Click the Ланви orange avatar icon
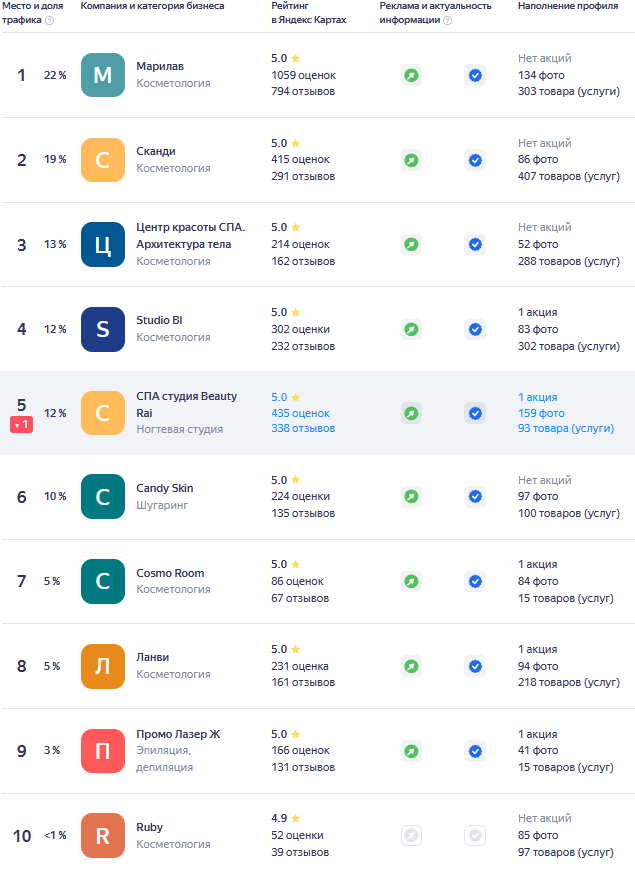Screen dimensions: 635x875 103,666
